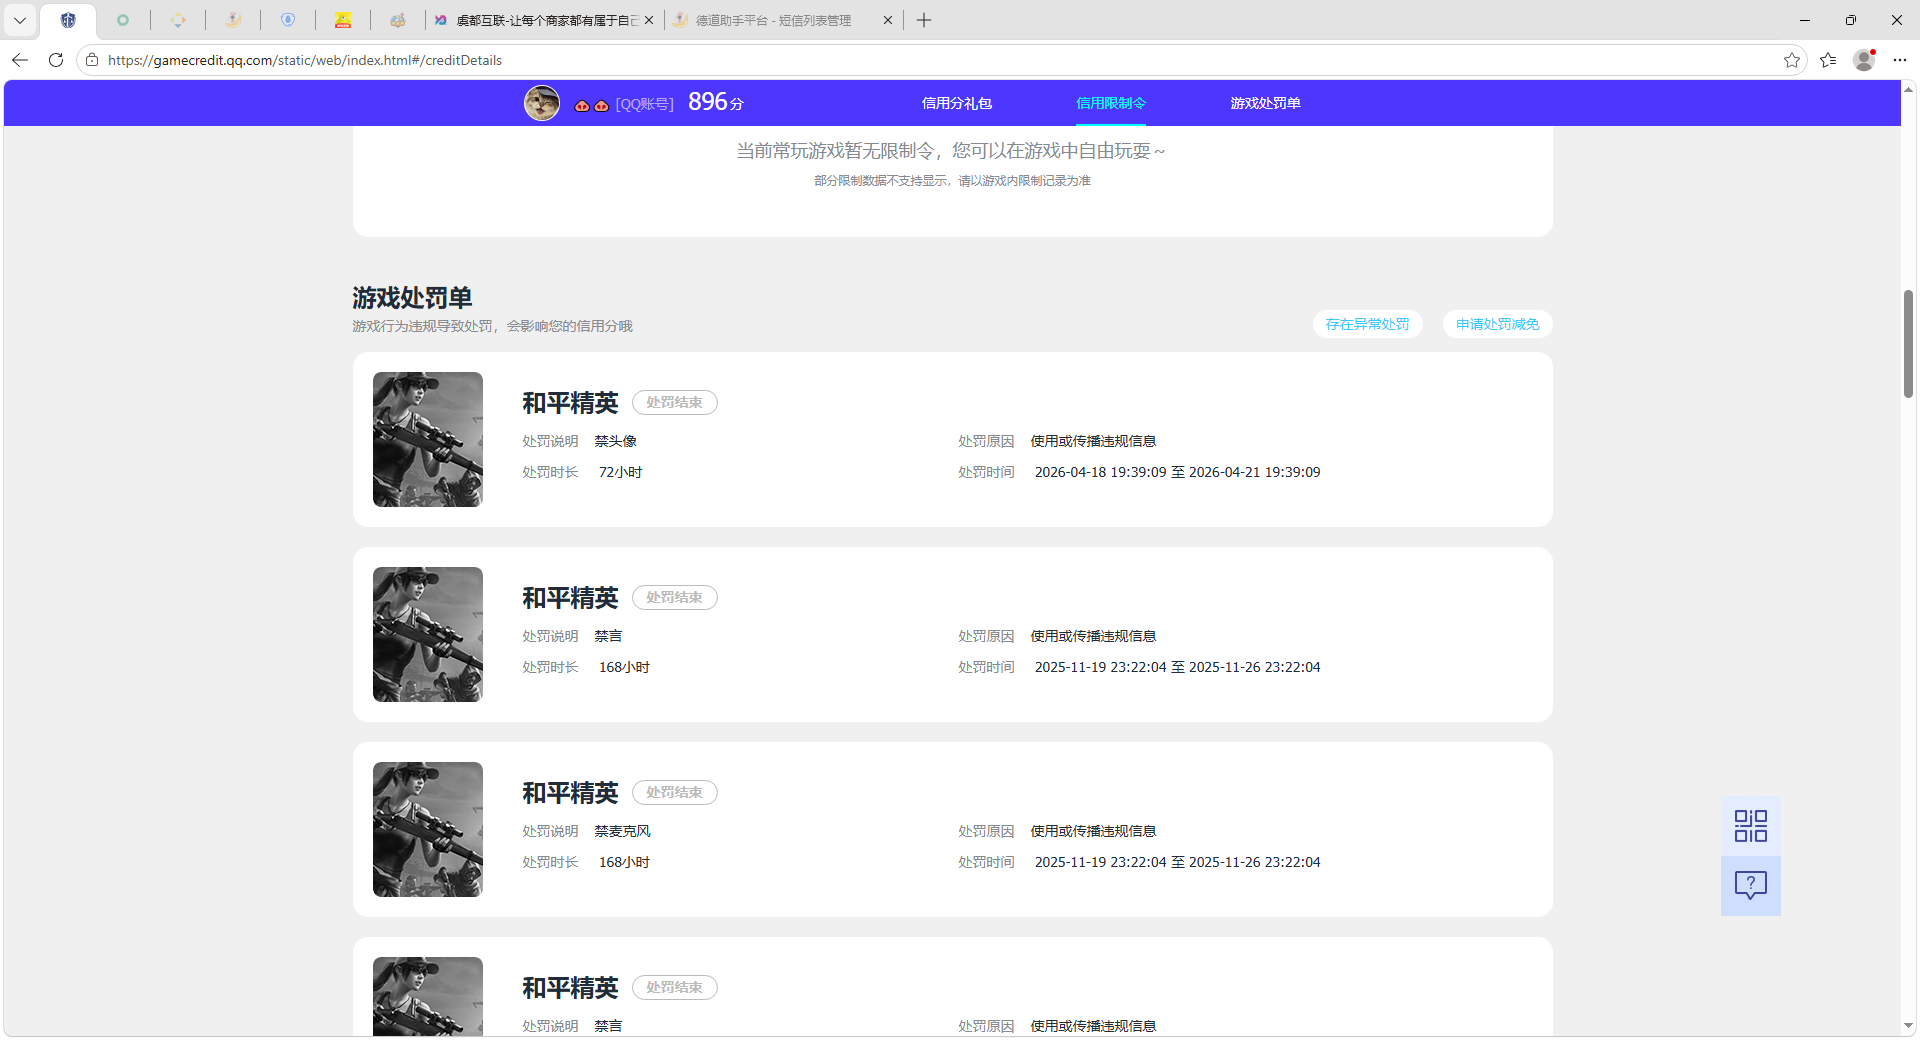The width and height of the screenshot is (1920, 1040).
Task: Click 处罚结束 badge on the 禁麦克风 card
Action: (674, 792)
